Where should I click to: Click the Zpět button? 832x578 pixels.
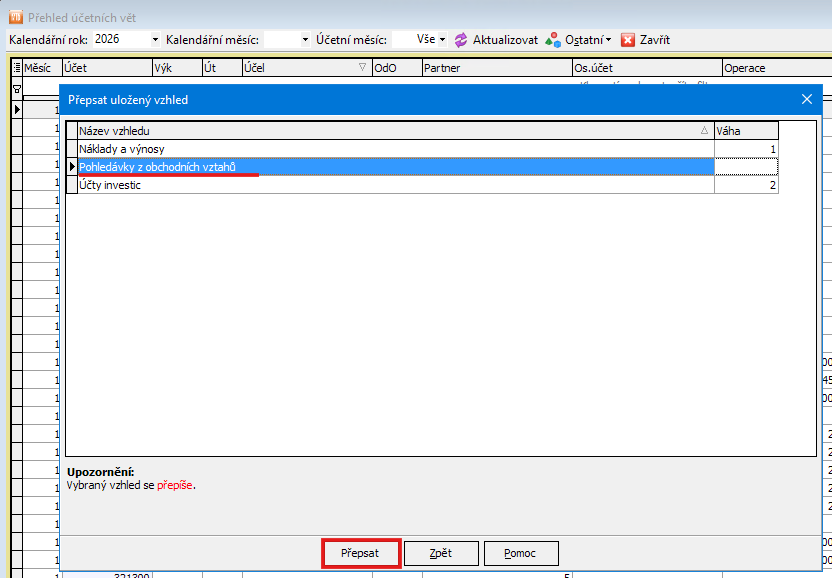[440, 553]
